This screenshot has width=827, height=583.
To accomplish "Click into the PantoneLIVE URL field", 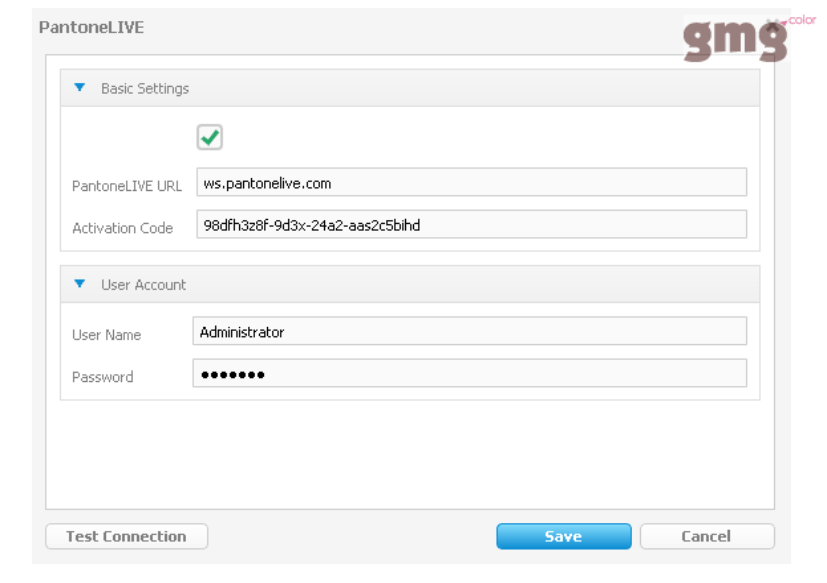I will click(x=472, y=183).
